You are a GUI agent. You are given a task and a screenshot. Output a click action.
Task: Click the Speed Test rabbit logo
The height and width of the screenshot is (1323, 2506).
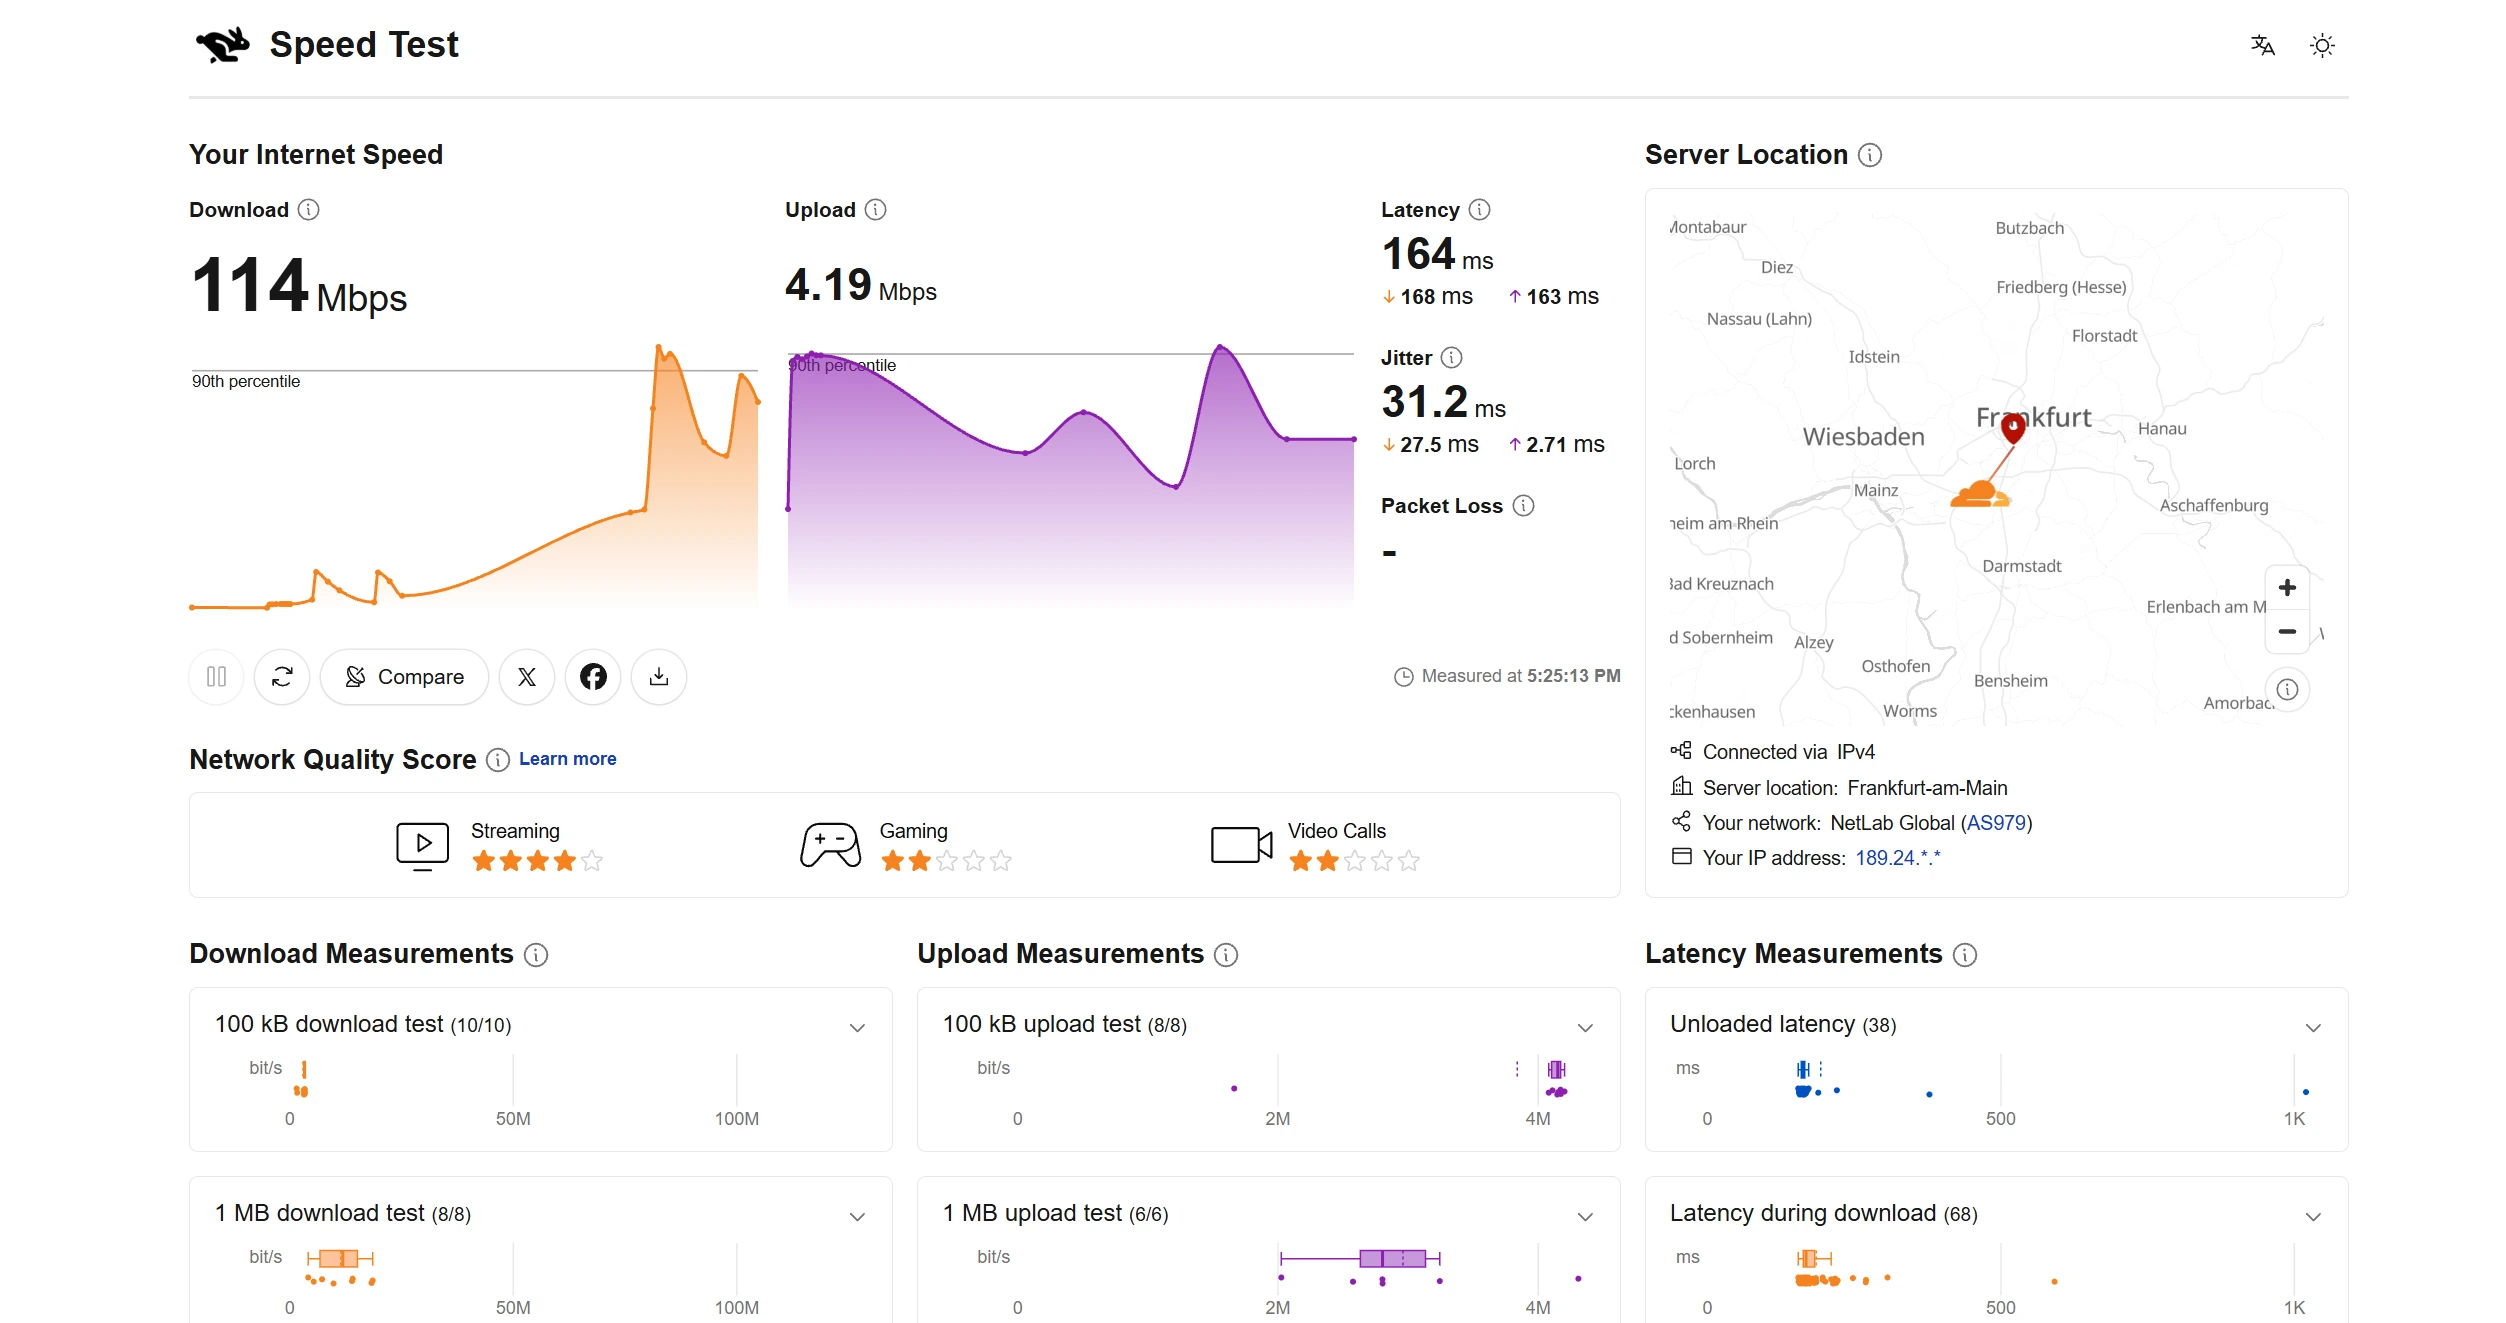(x=222, y=45)
